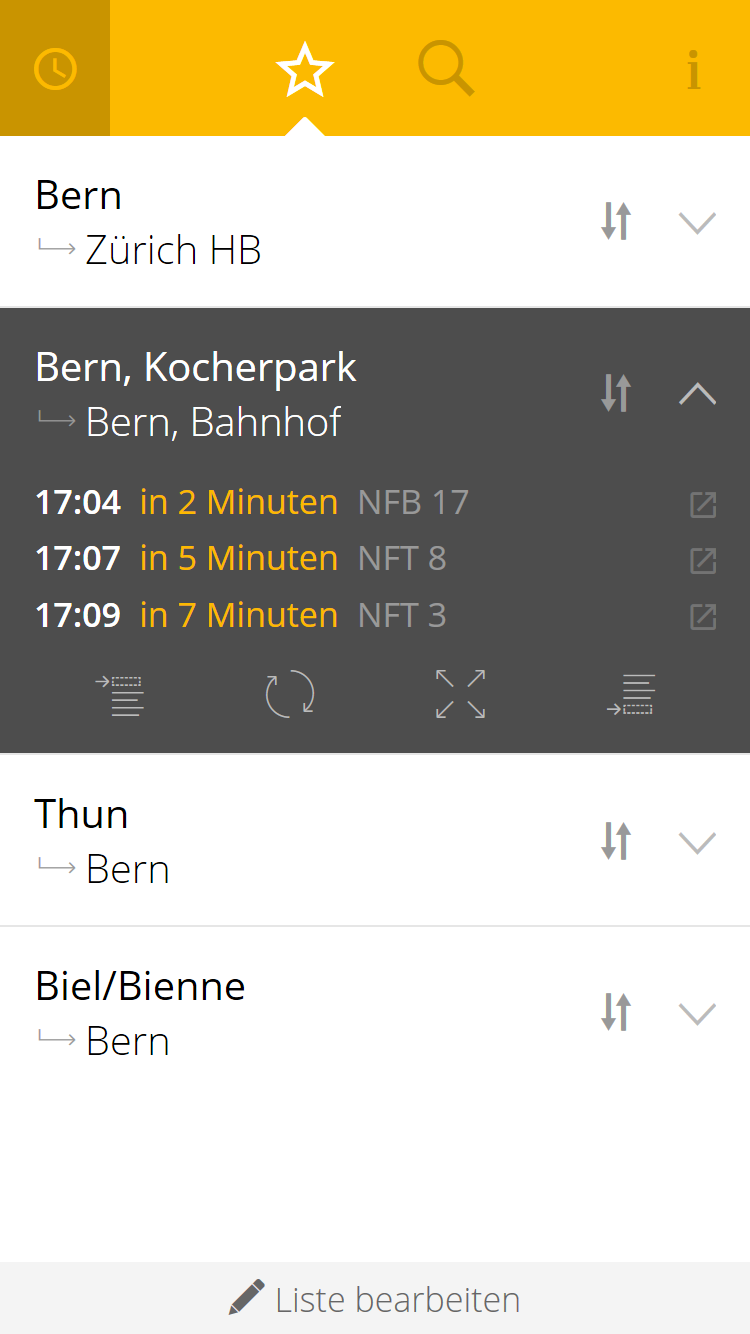Image resolution: width=750 pixels, height=1334 pixels.
Task: Open external link for 17:07 departure
Action: 703,560
